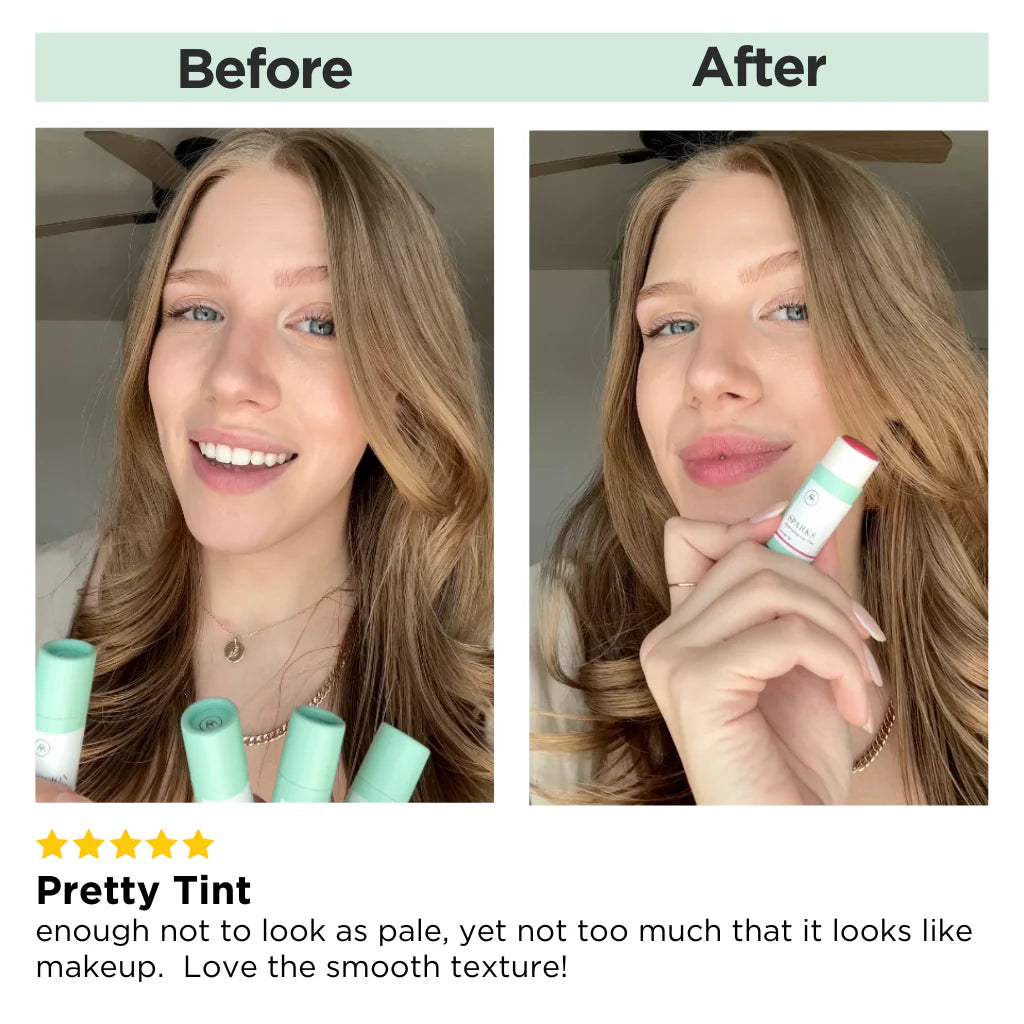This screenshot has height=1024, width=1024.
Task: Click the review line starting with enough
Action: coord(504,931)
